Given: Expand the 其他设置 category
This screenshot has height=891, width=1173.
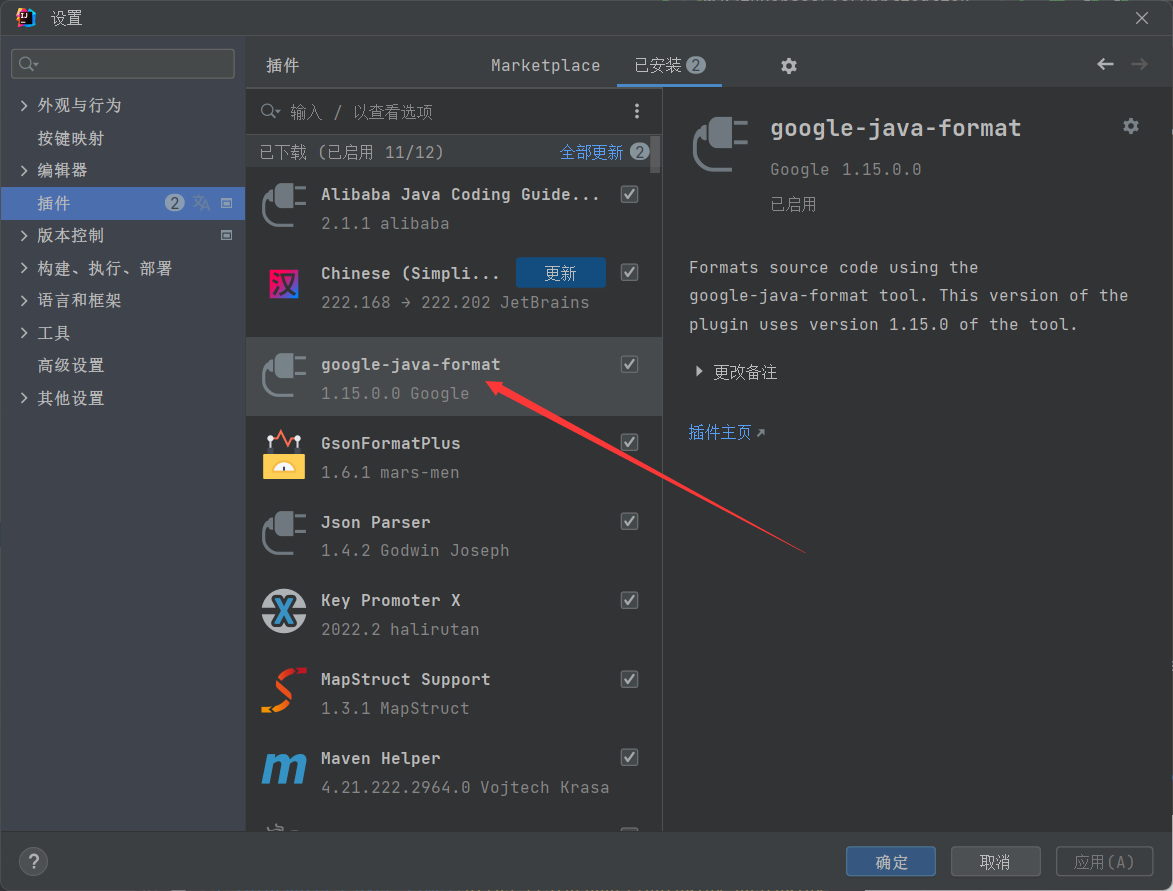Looking at the screenshot, I should tap(24, 398).
